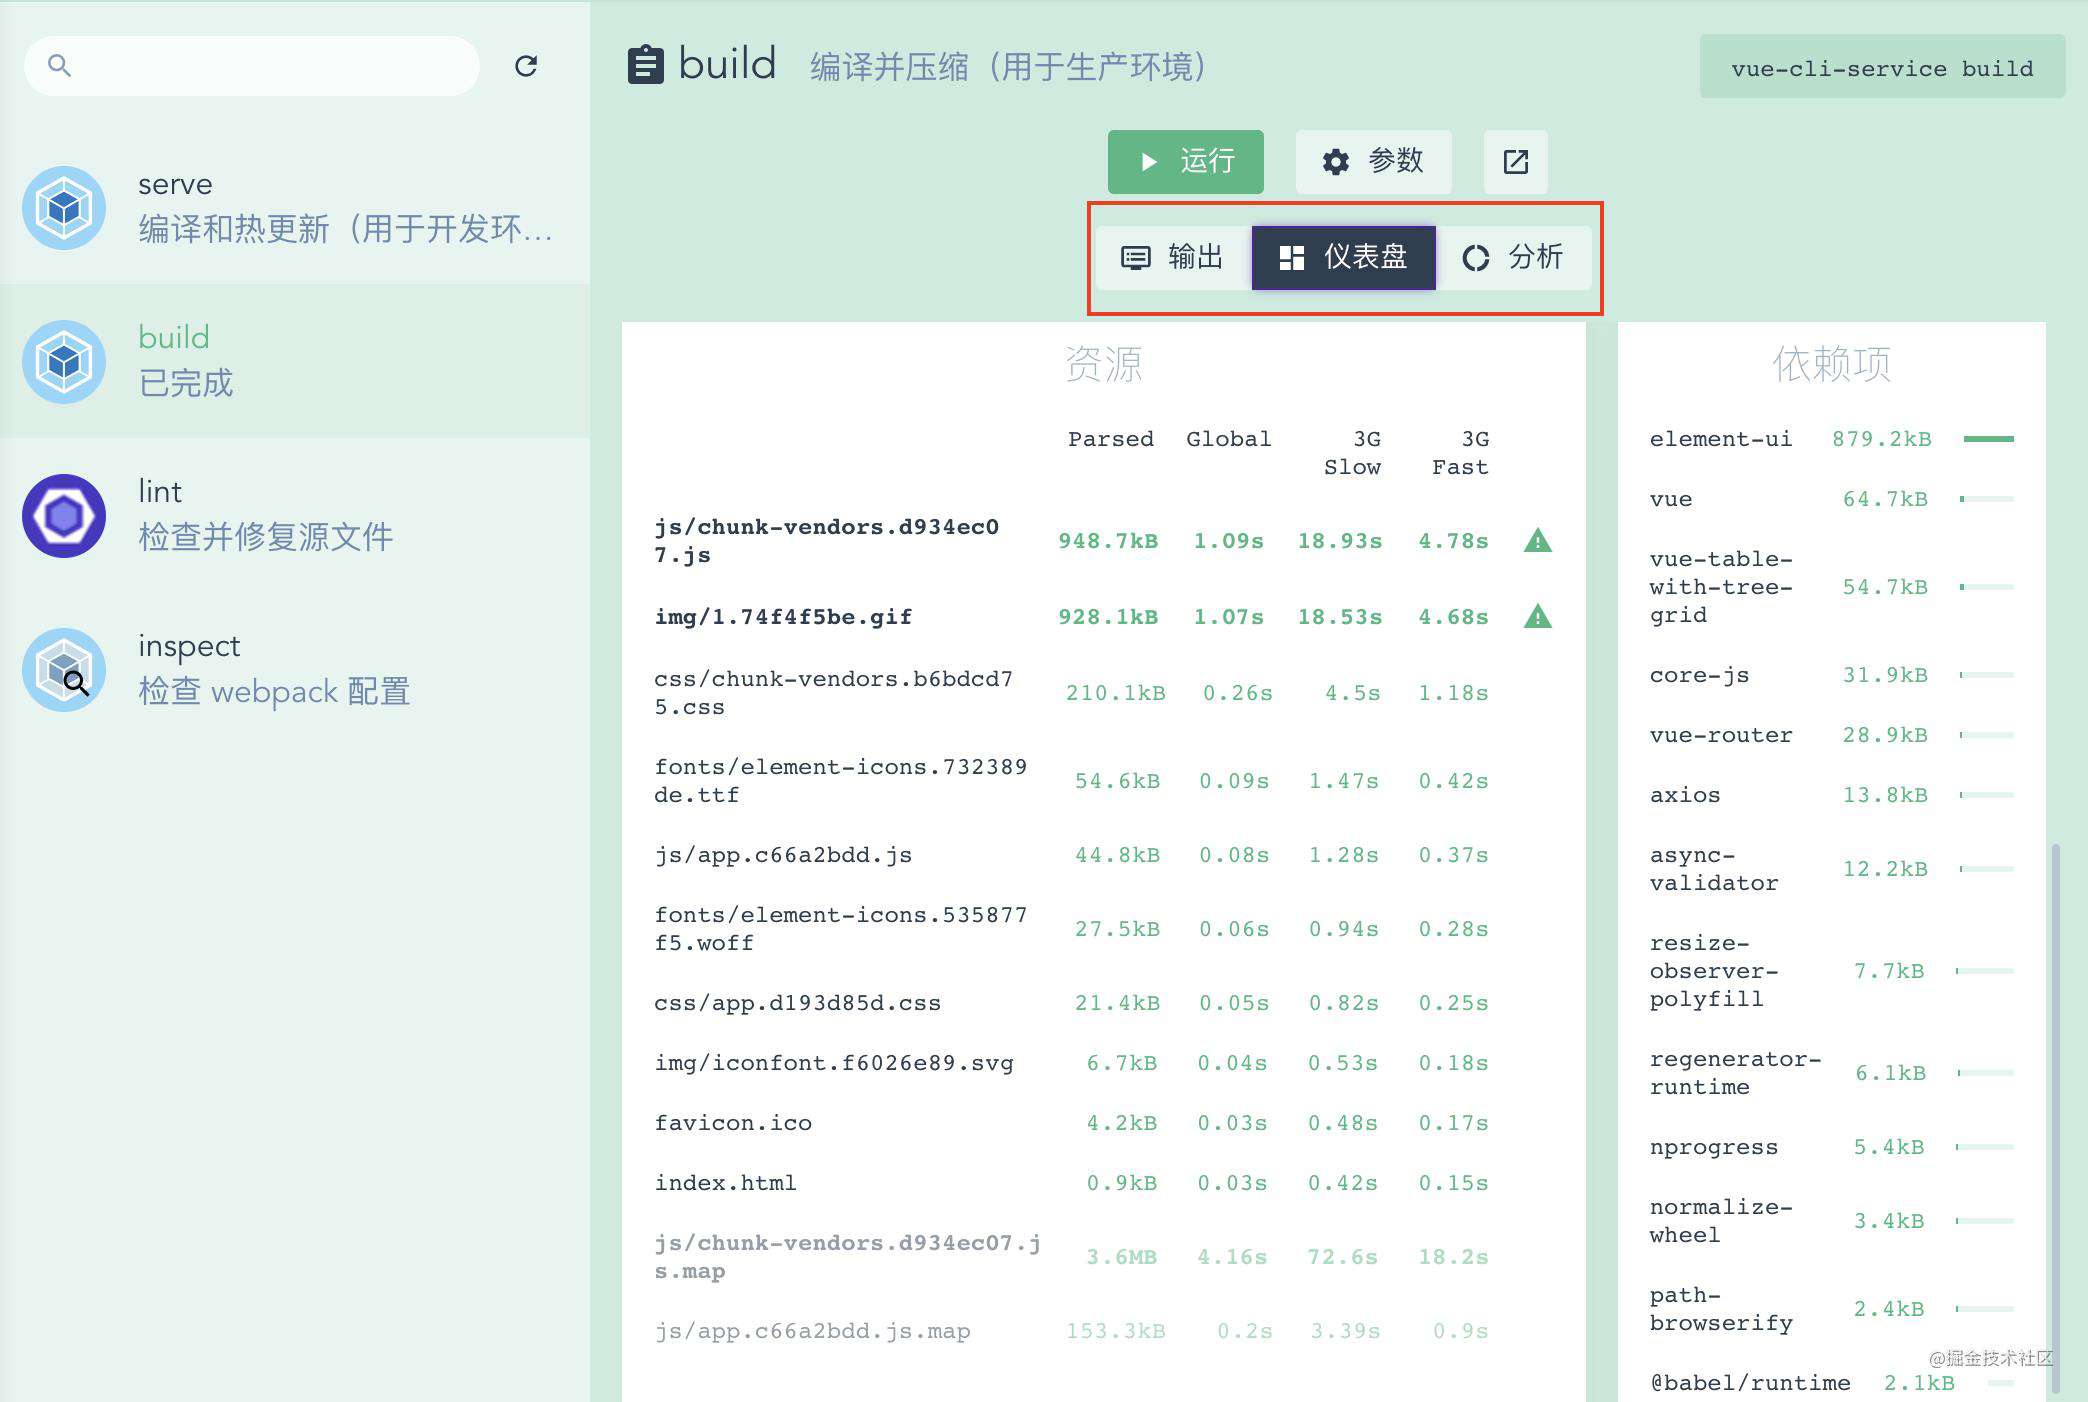Click the refresh tasks icon

click(x=526, y=66)
